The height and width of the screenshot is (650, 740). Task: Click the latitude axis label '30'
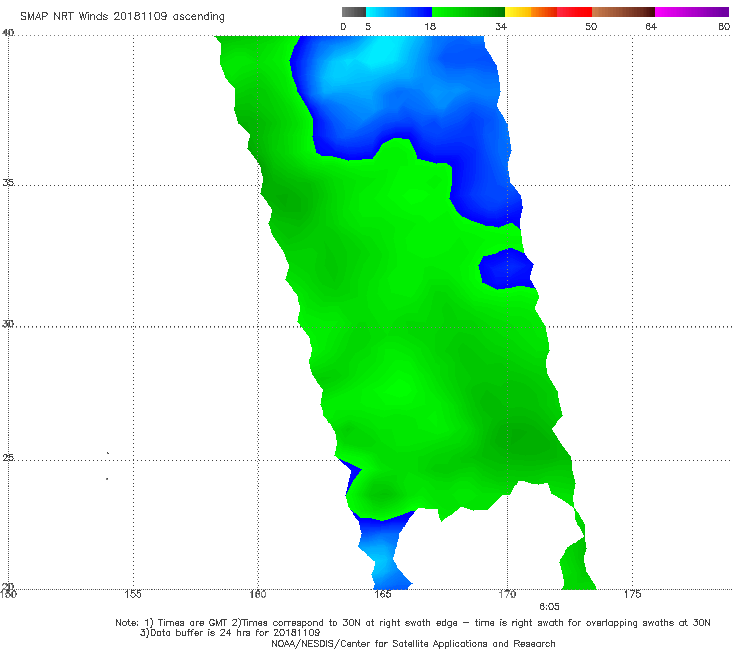8,324
